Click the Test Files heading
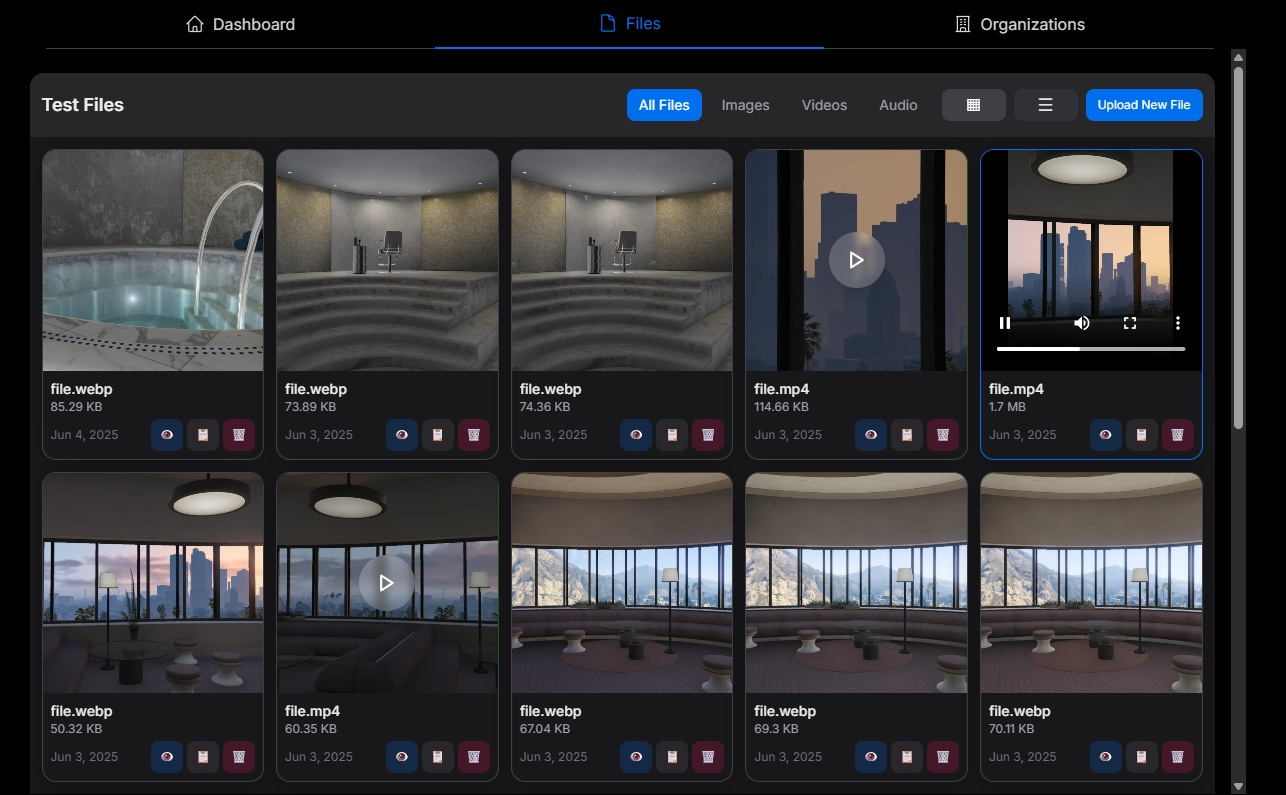The image size is (1286, 795). pos(83,105)
